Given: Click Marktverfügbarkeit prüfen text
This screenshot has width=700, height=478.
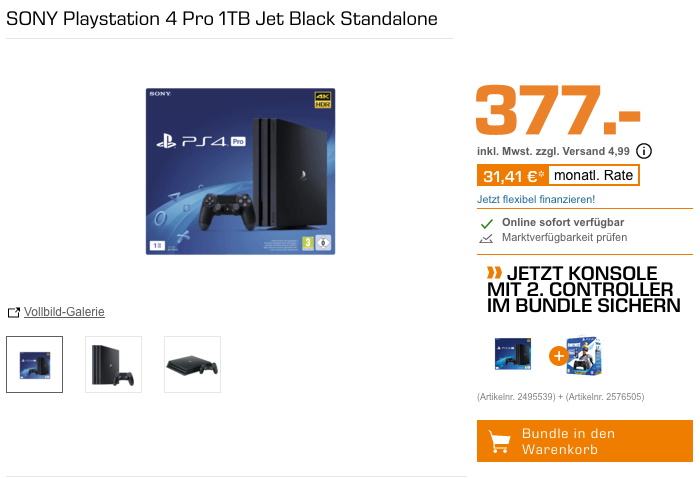Looking at the screenshot, I should (564, 237).
